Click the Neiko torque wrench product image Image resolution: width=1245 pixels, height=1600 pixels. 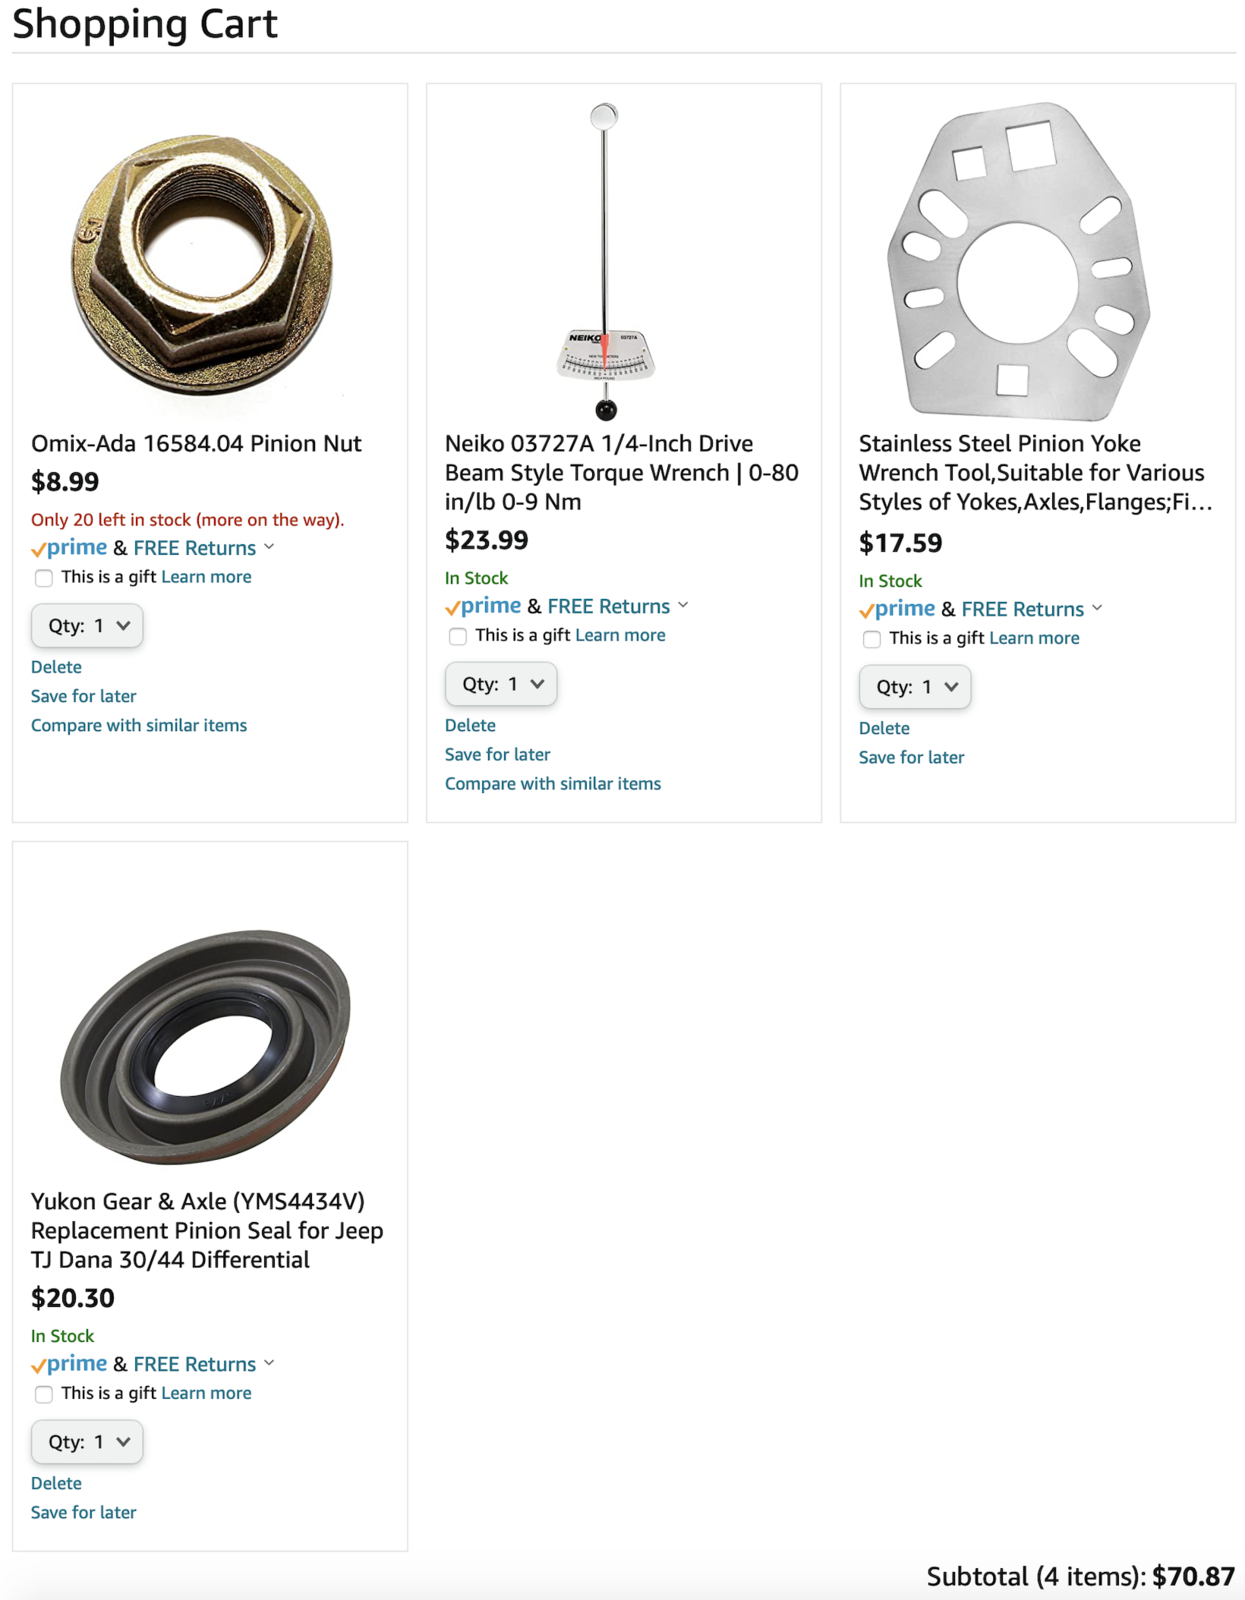tap(605, 262)
